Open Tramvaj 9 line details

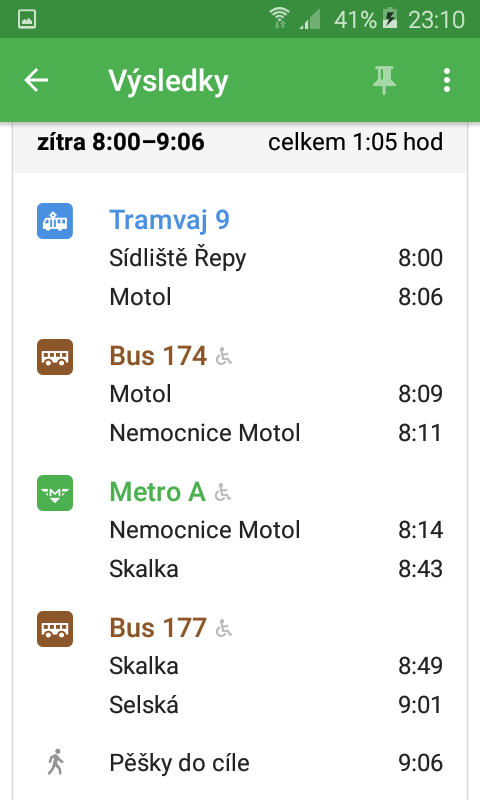pos(169,220)
